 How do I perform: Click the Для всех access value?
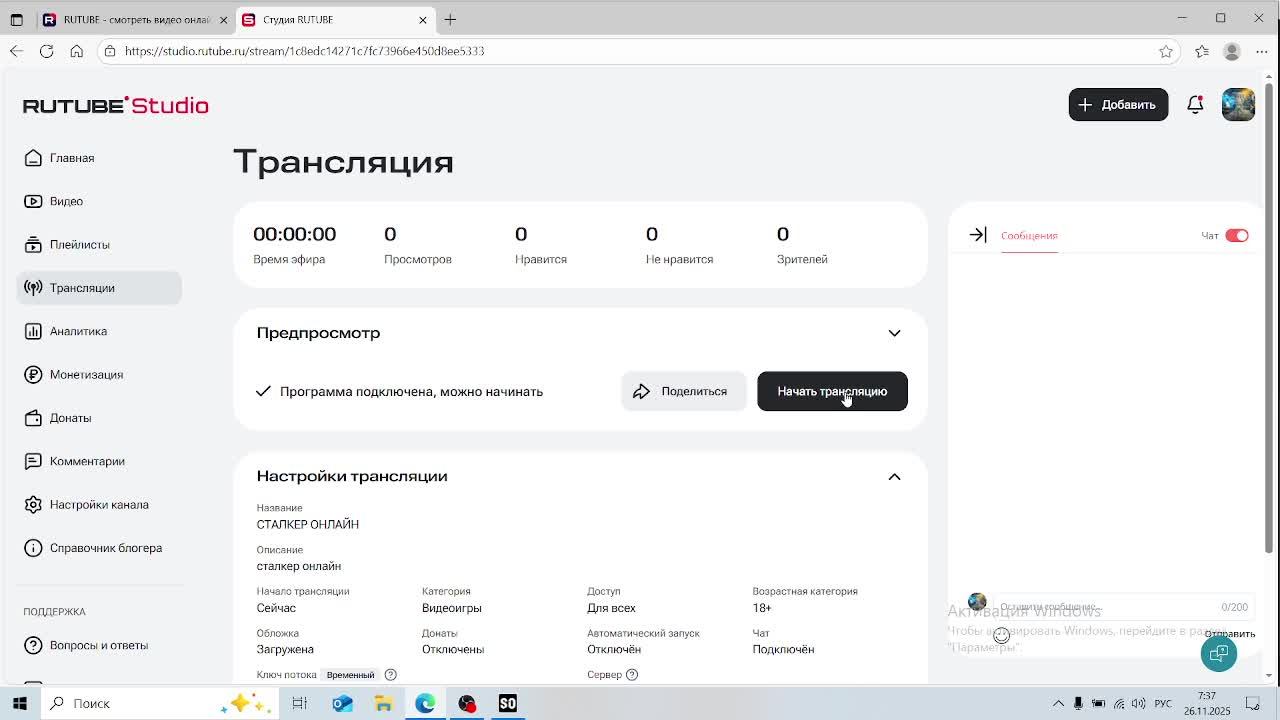click(x=611, y=608)
